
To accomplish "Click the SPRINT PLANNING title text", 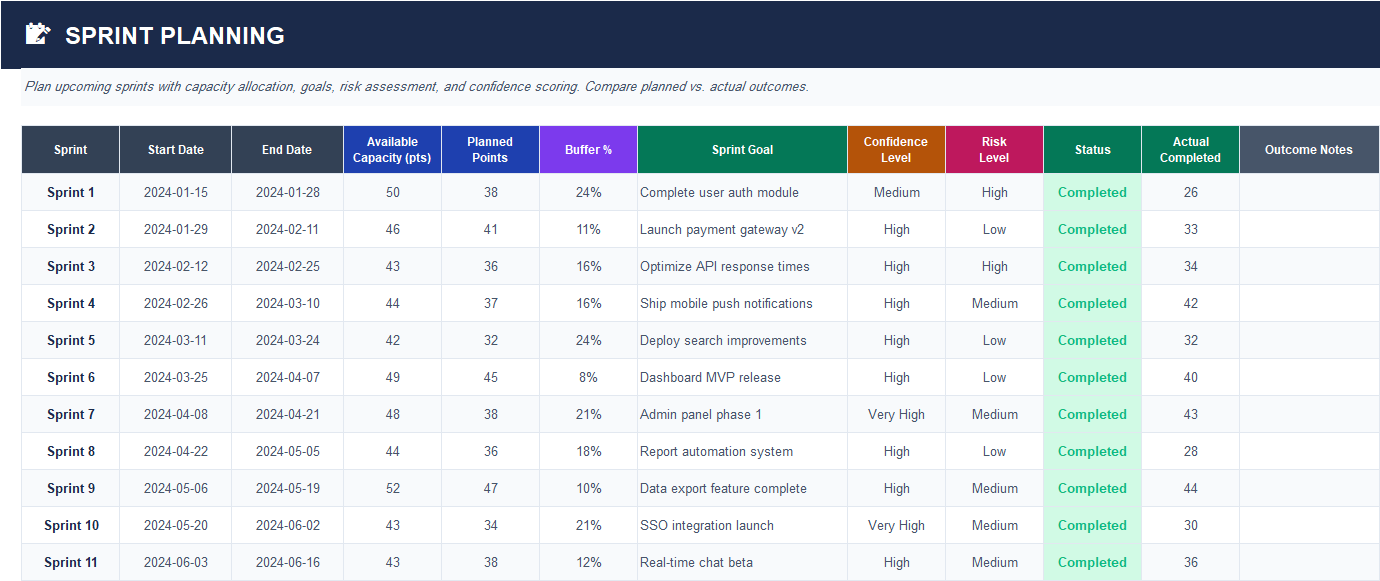I will click(175, 36).
